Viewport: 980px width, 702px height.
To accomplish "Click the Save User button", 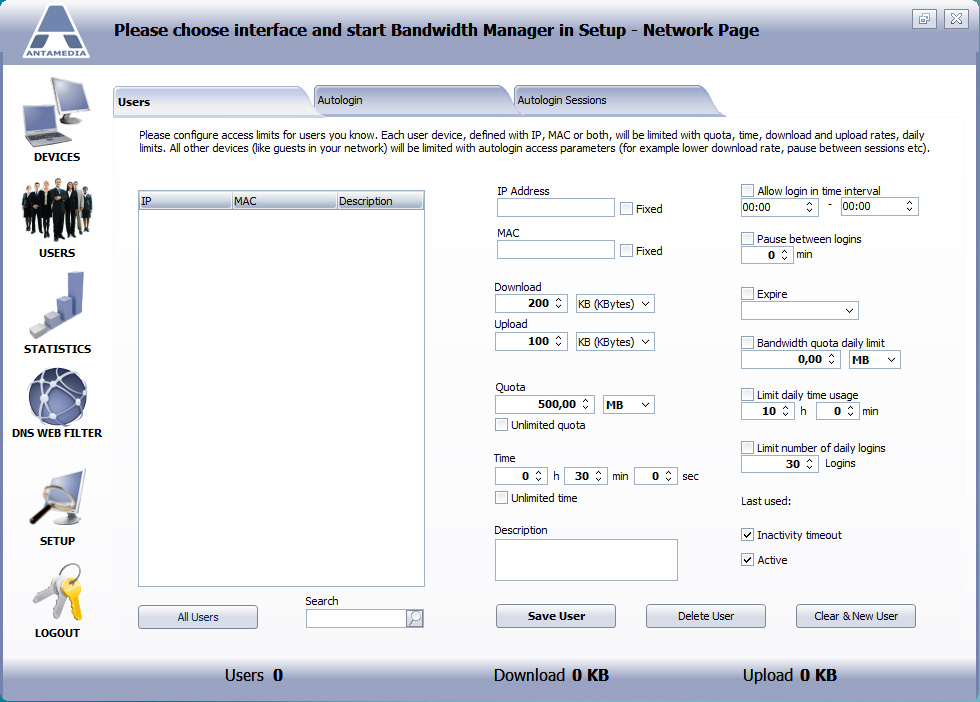I will 556,616.
